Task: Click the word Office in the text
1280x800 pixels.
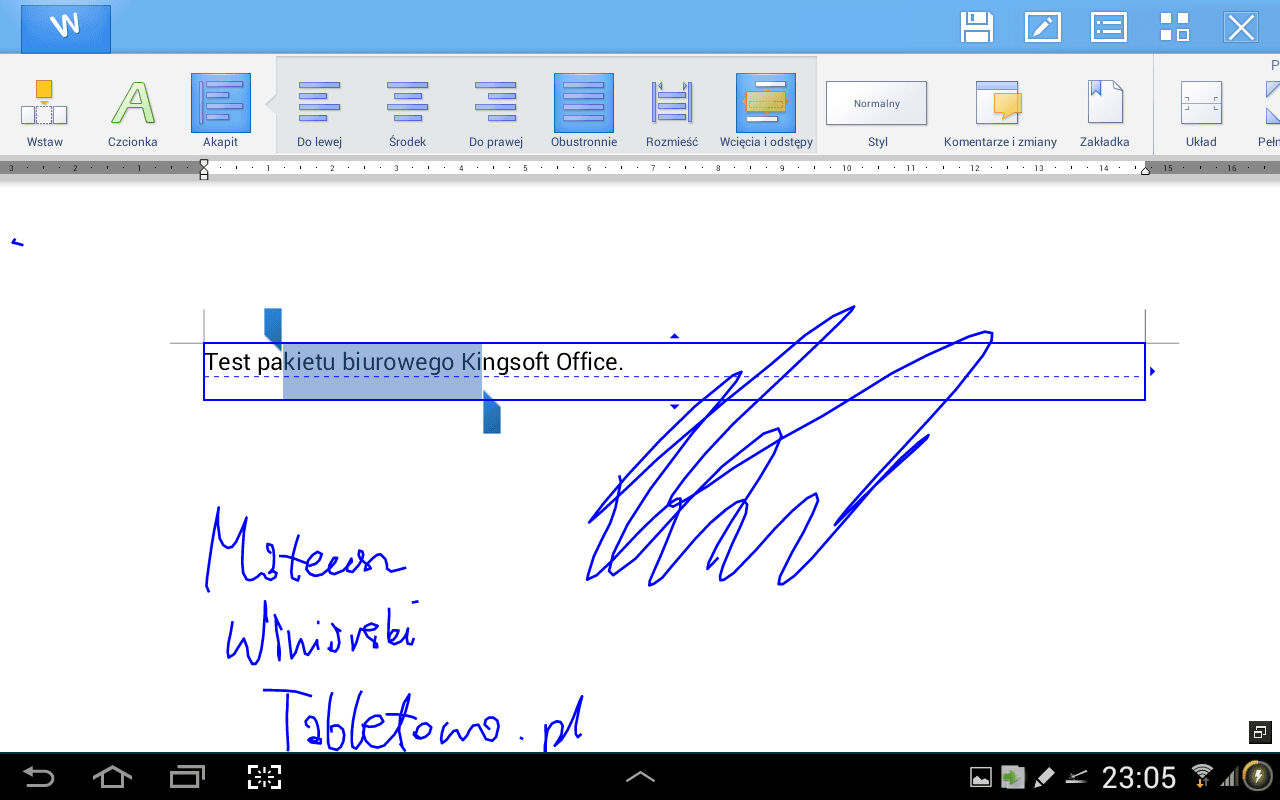Action: tap(586, 361)
